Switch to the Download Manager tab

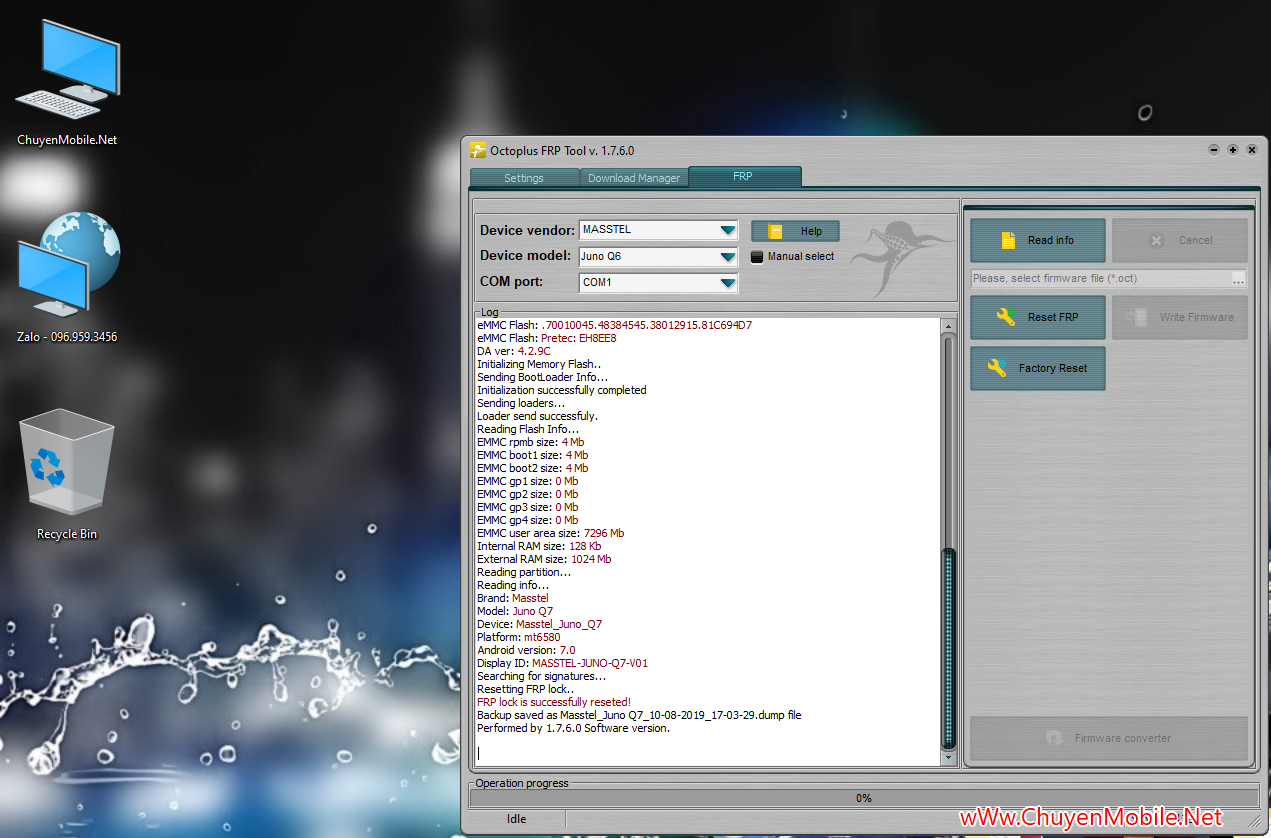click(x=634, y=178)
